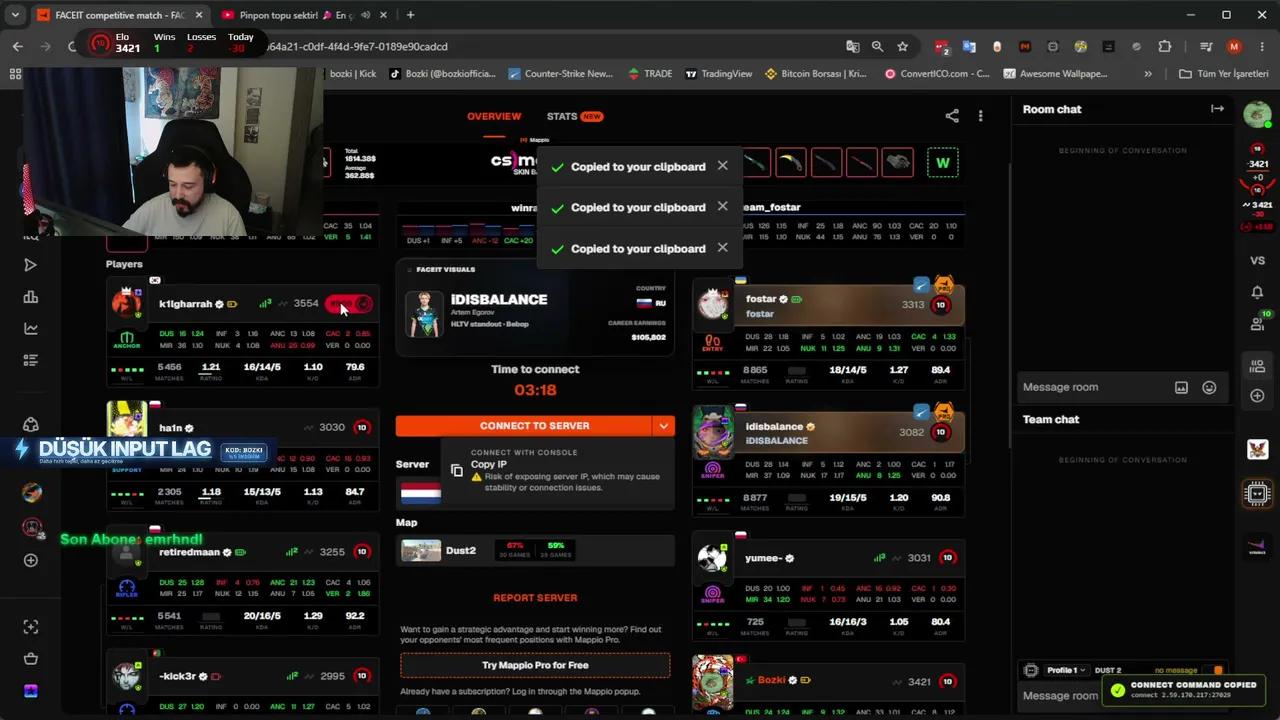Bookmark this page with the star icon
Screen dimensions: 1280x720
[x=902, y=46]
